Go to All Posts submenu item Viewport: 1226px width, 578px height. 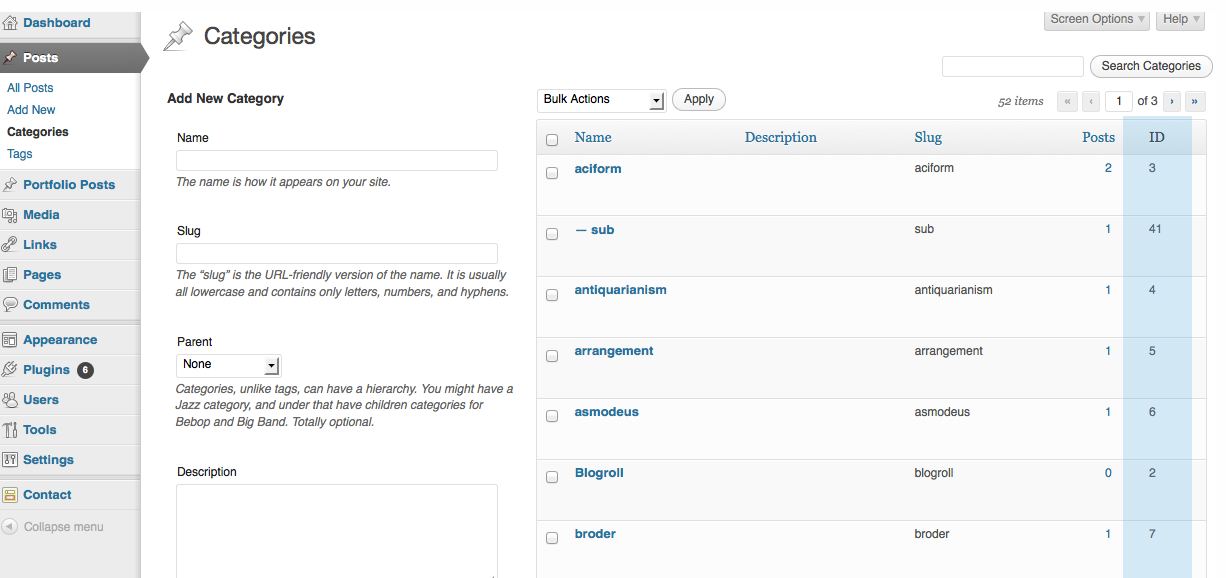tap(30, 88)
